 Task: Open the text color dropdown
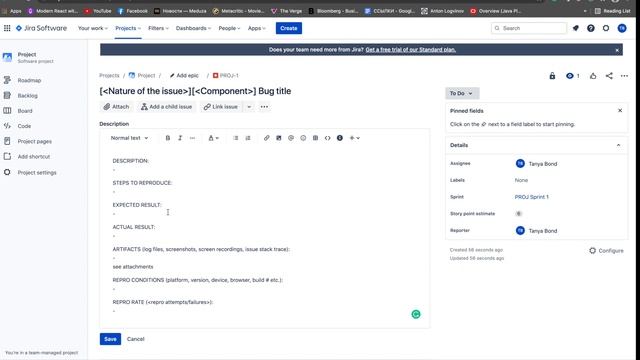(x=213, y=138)
